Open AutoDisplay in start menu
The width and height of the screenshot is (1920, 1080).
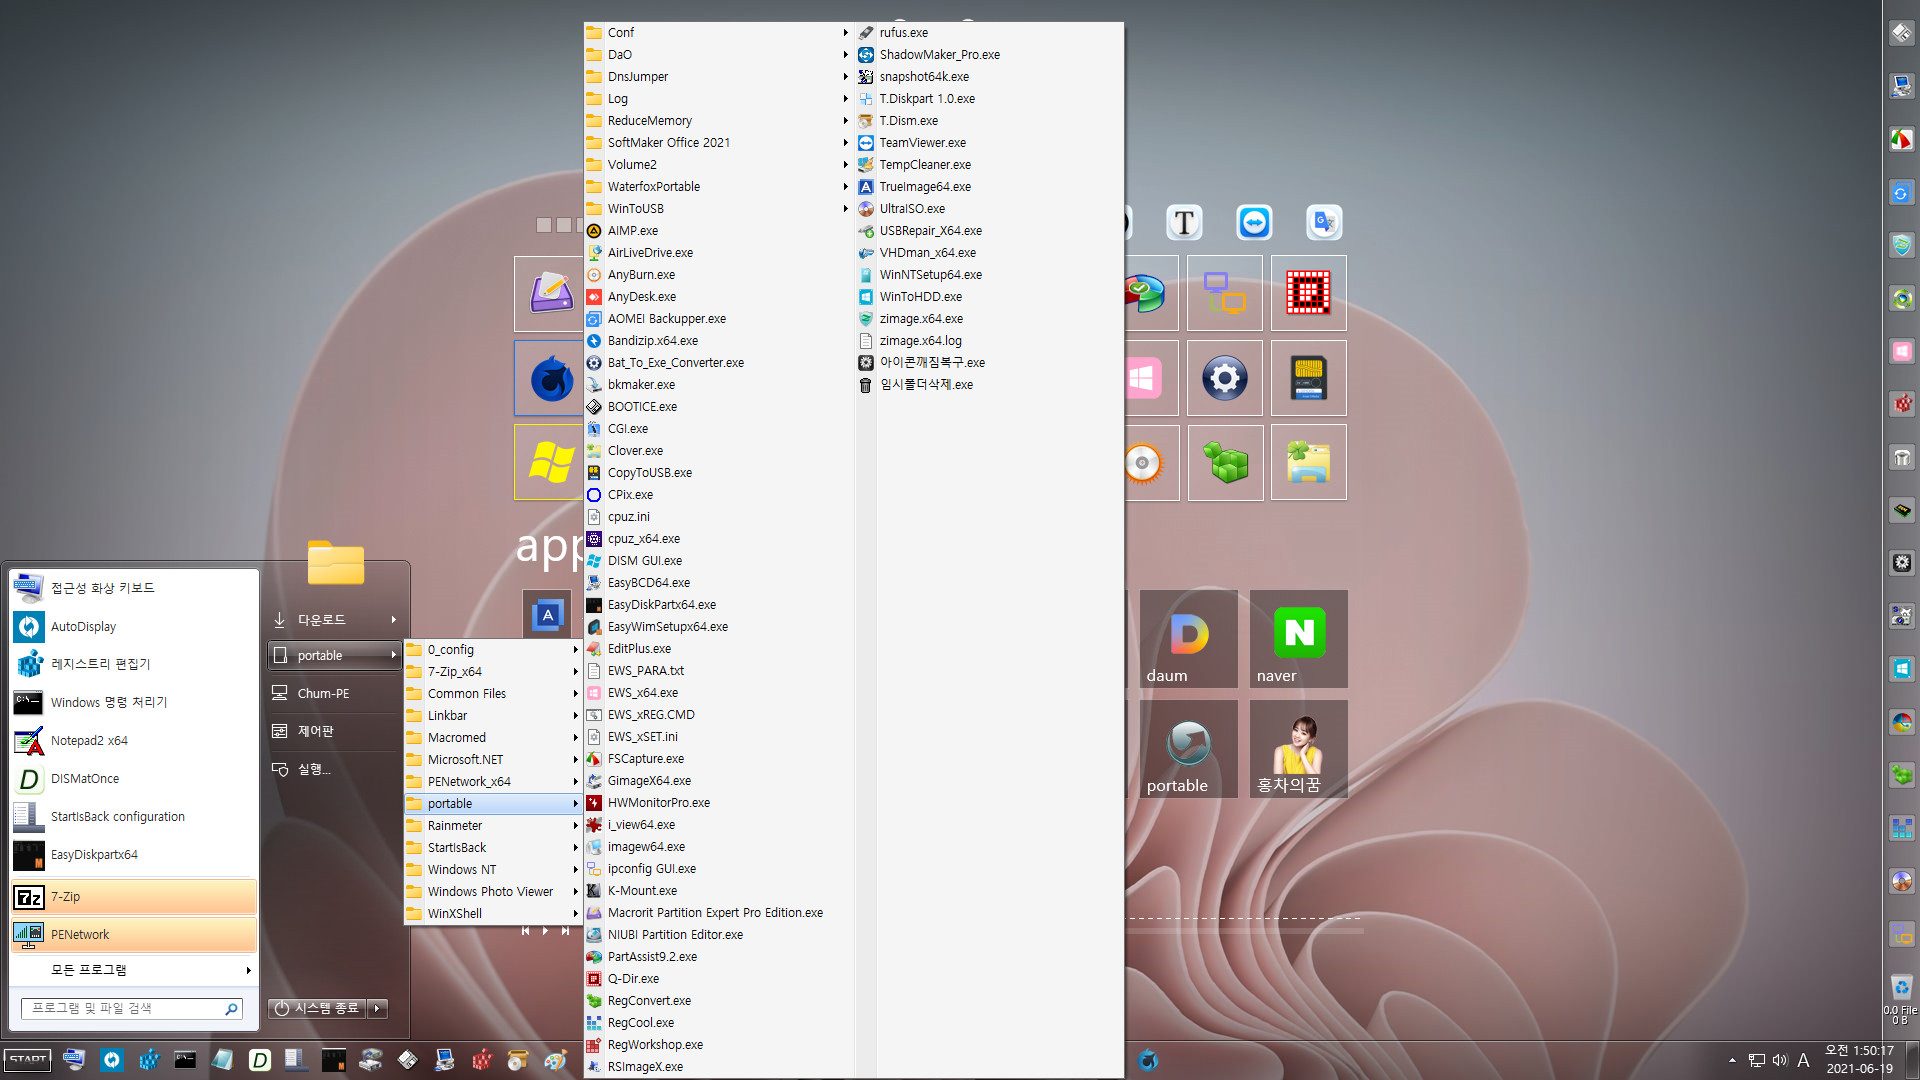pyautogui.click(x=134, y=627)
